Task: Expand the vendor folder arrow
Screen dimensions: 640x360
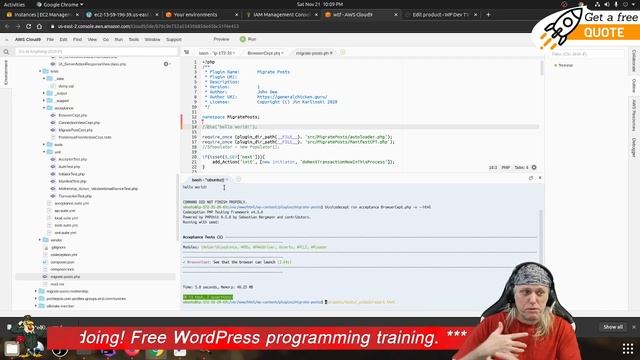Action: 40,240
